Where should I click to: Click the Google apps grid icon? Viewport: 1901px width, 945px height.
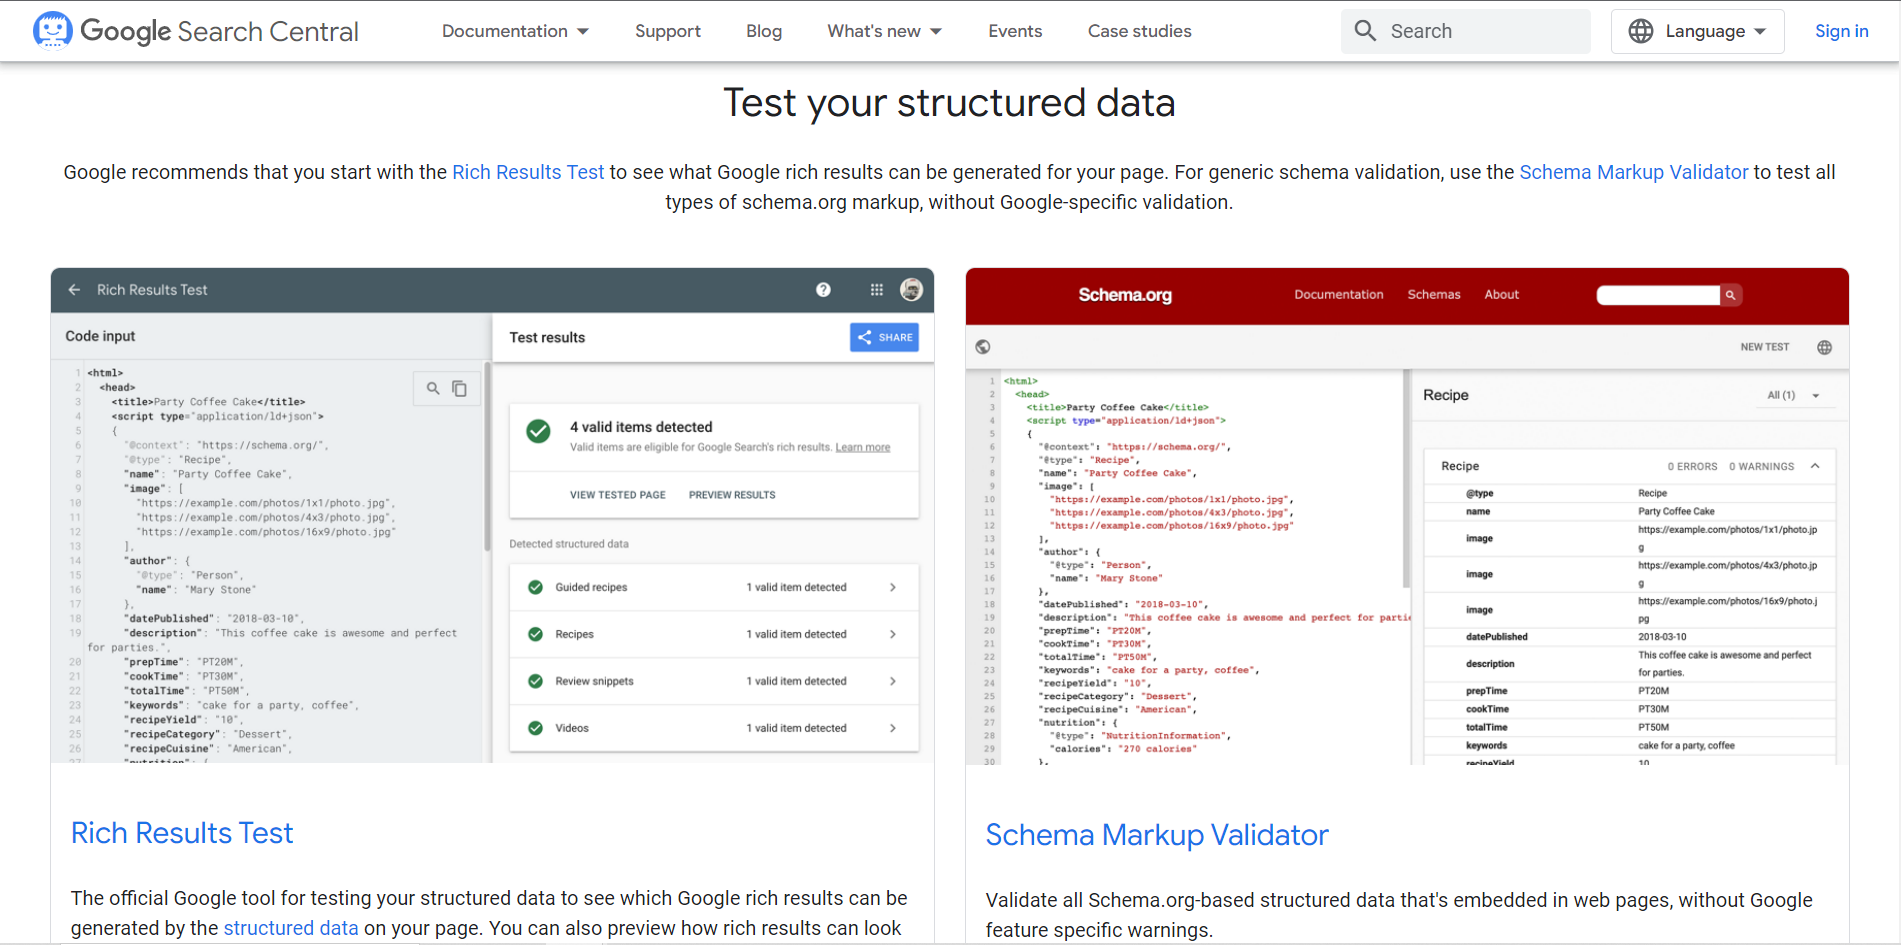pyautogui.click(x=876, y=290)
